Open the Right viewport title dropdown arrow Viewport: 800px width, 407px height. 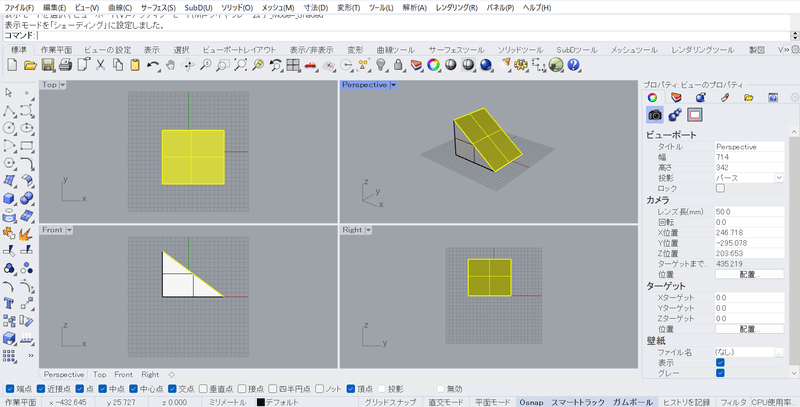click(368, 230)
